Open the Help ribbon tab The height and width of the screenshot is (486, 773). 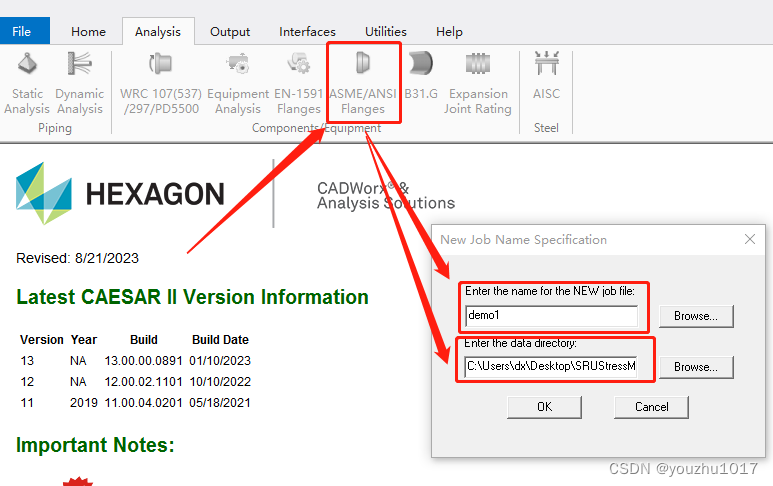[x=449, y=32]
